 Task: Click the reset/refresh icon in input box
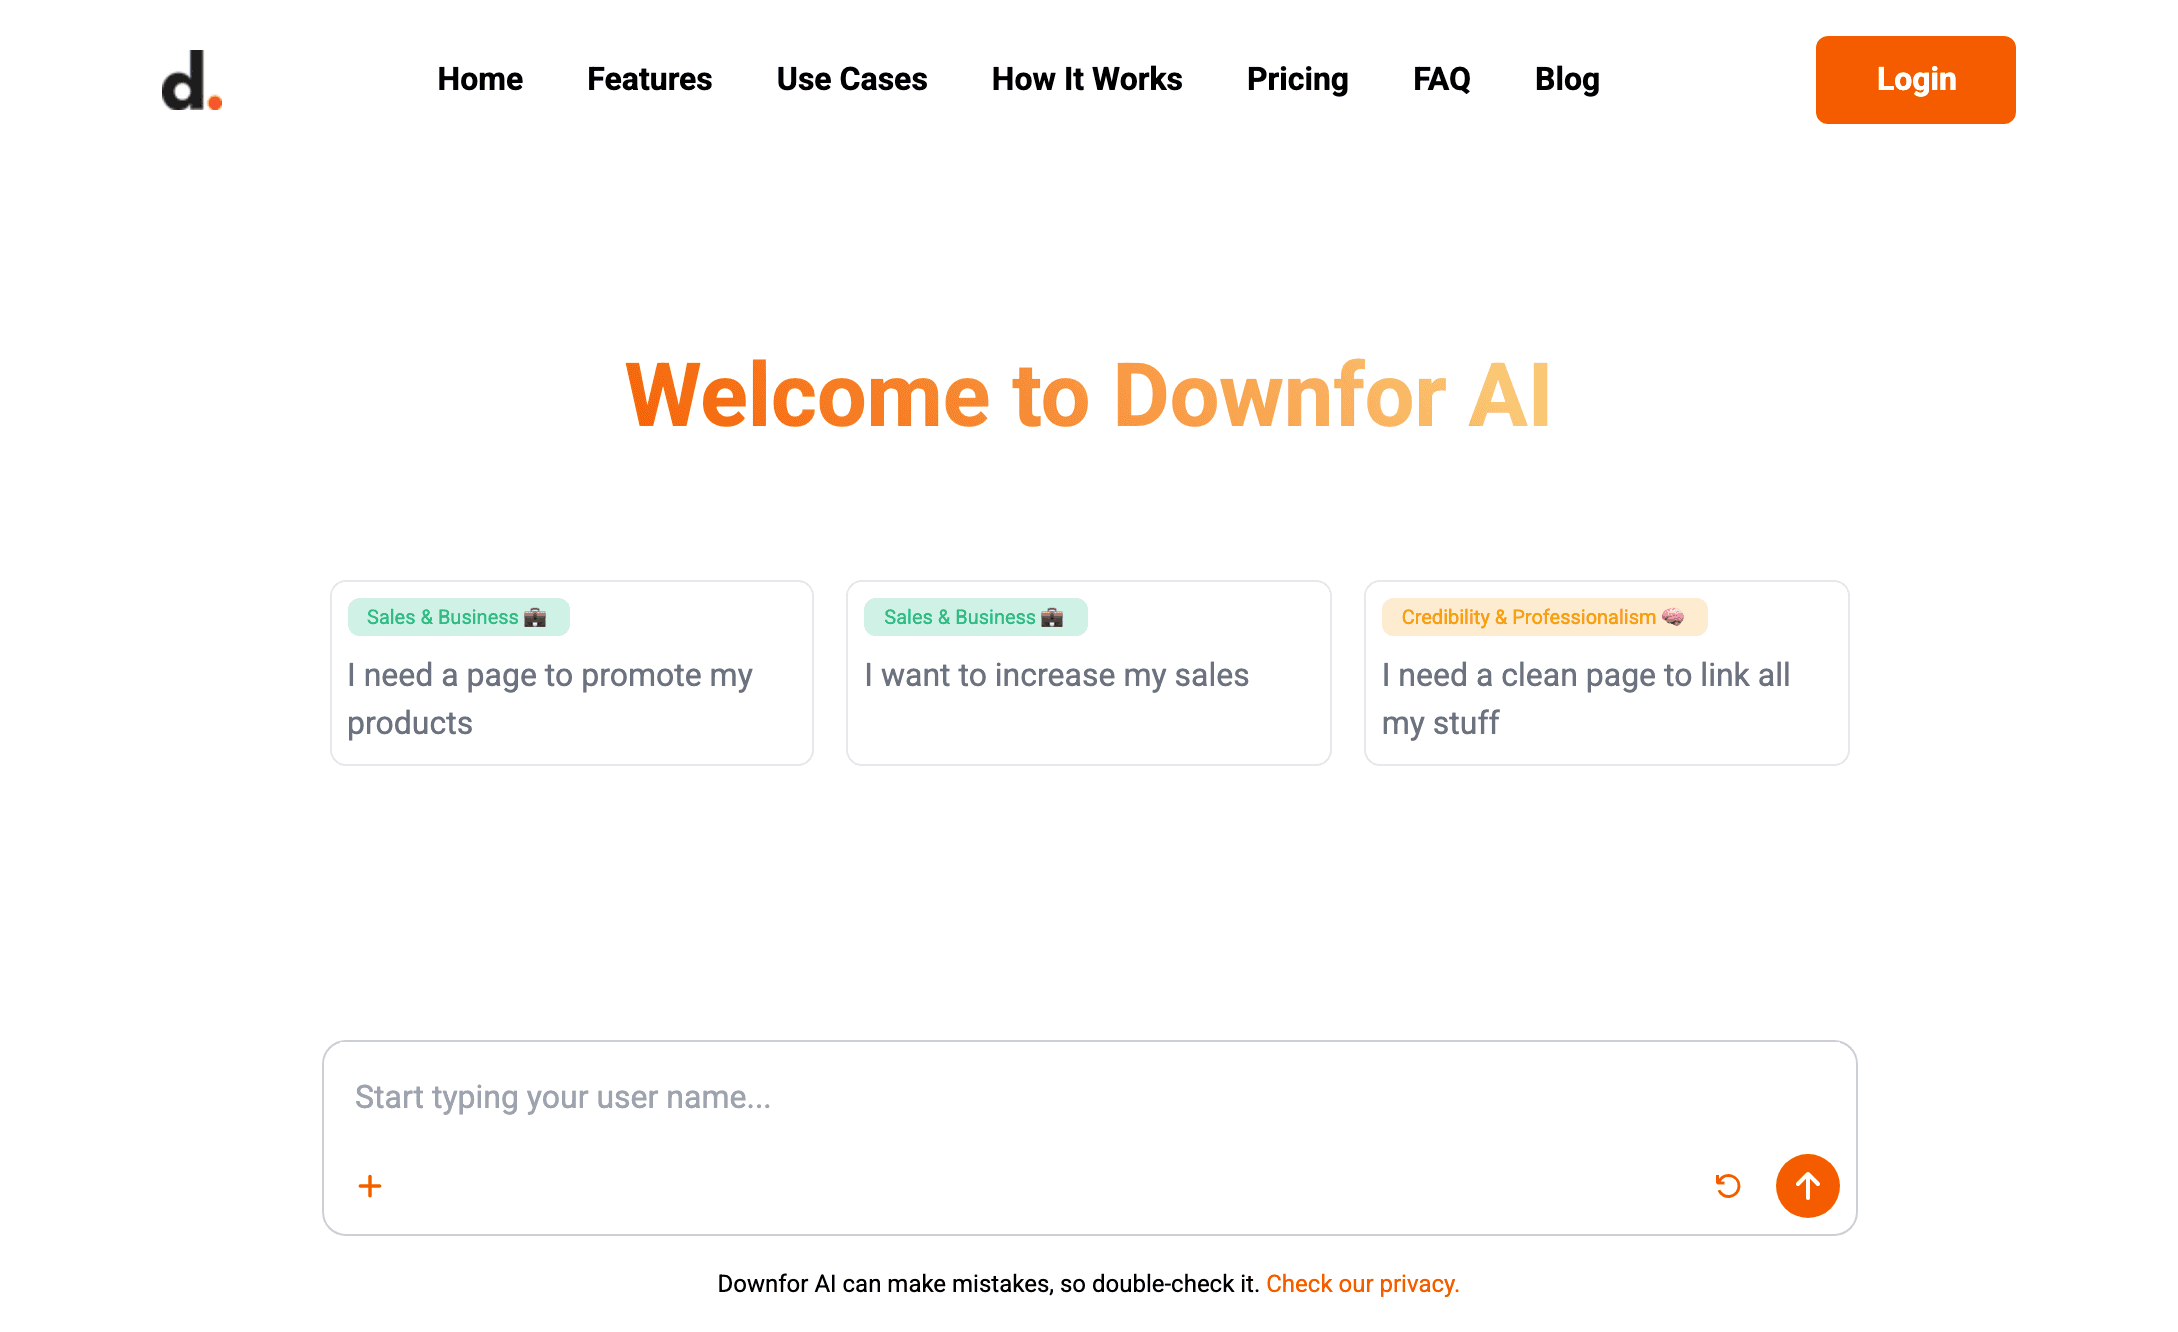click(x=1727, y=1186)
